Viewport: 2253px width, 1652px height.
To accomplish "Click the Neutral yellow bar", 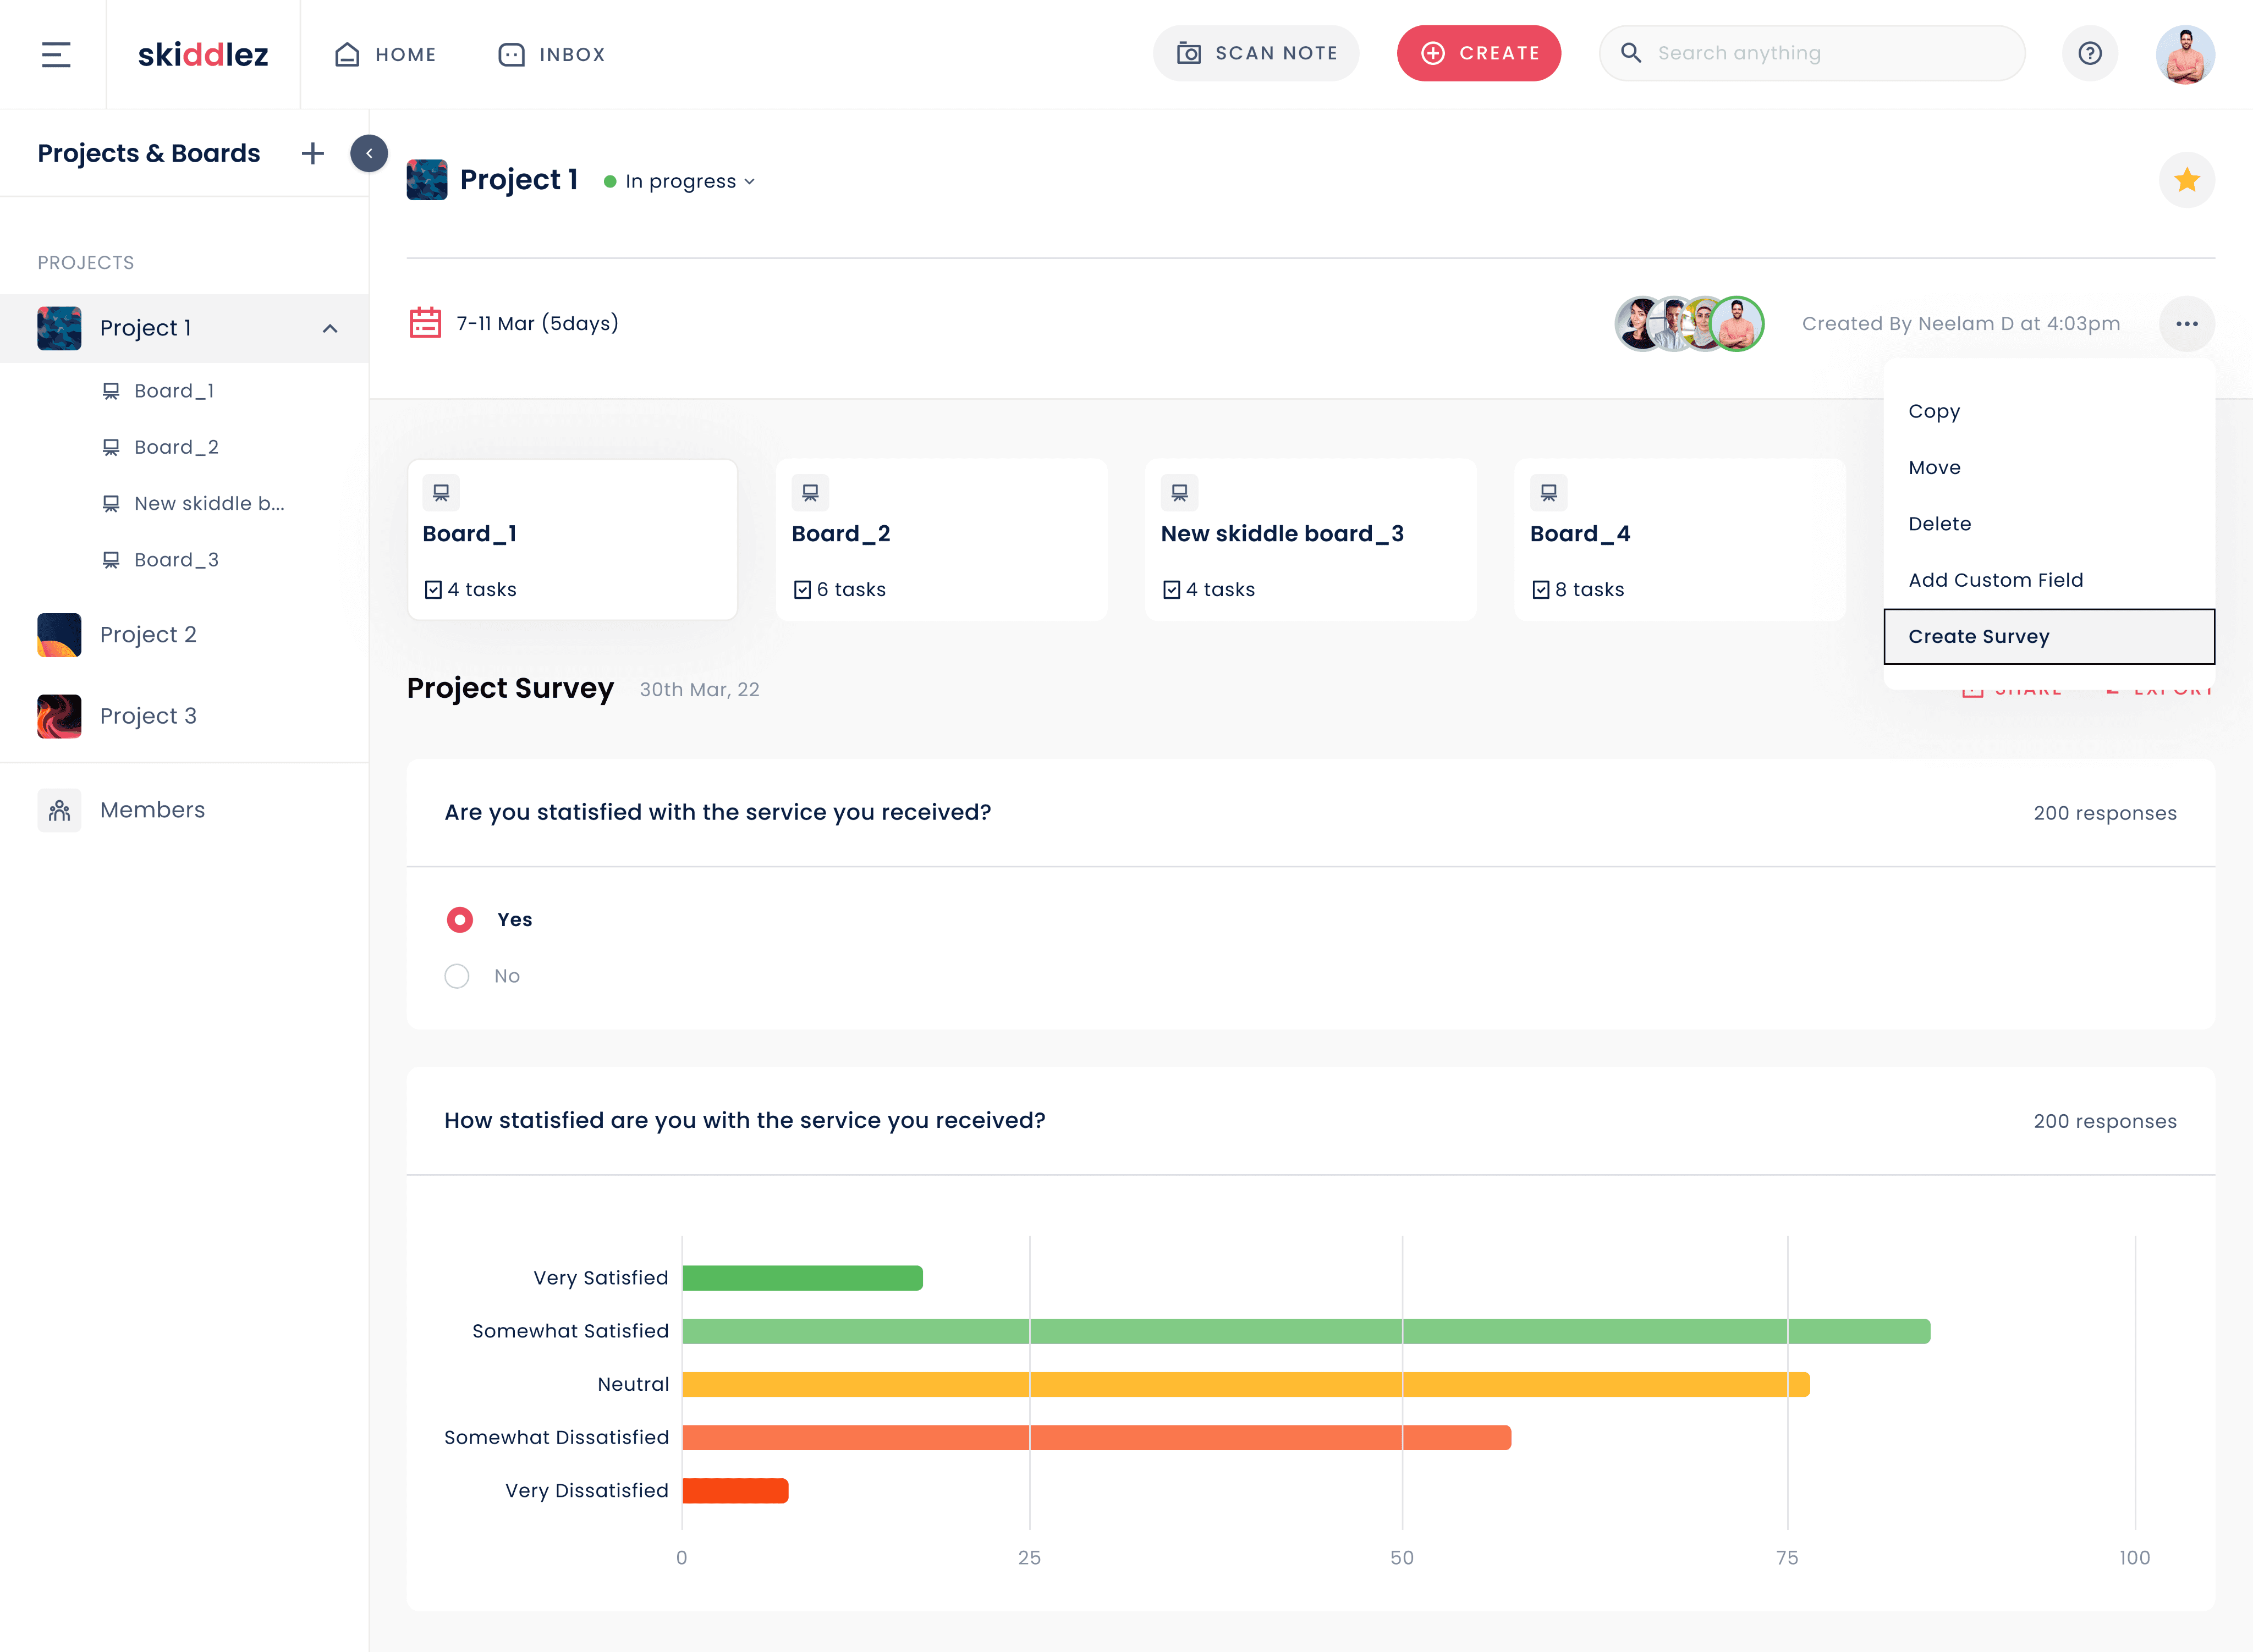I will (1246, 1384).
